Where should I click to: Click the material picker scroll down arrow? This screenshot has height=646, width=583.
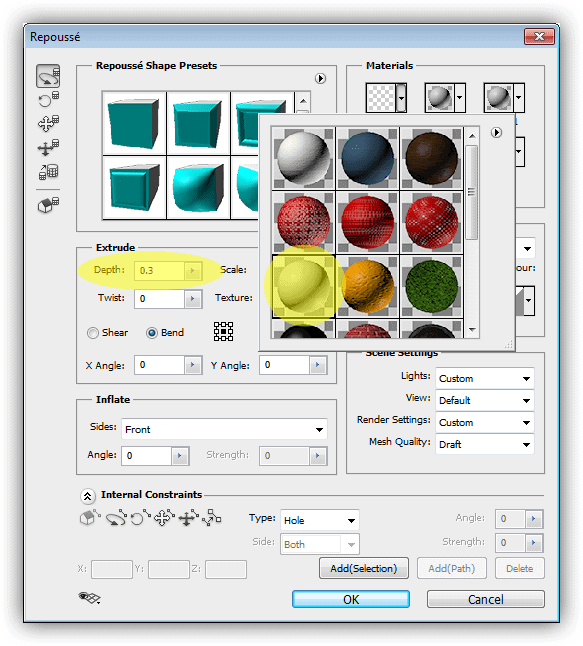pos(472,330)
